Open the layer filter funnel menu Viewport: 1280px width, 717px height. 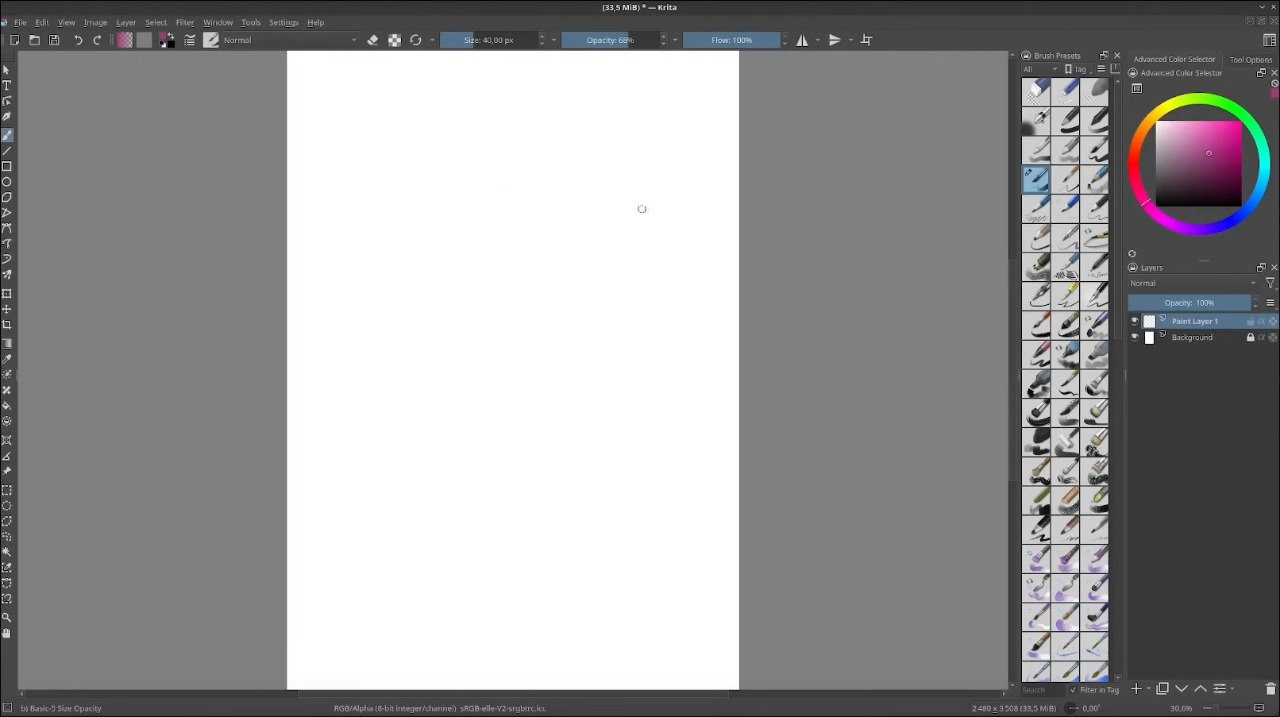1270,283
